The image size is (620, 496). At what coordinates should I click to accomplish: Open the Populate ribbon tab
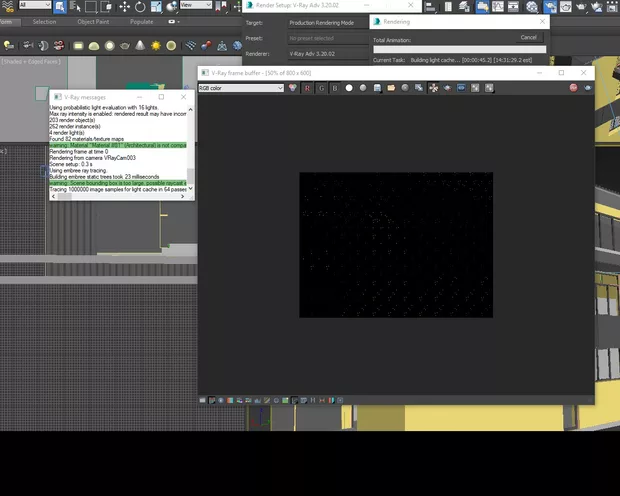(142, 21)
